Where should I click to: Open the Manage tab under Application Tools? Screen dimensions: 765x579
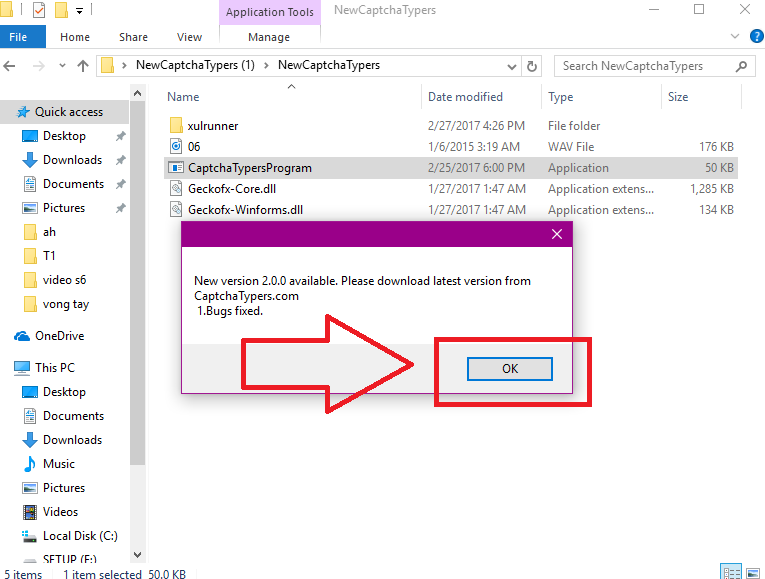(x=269, y=37)
